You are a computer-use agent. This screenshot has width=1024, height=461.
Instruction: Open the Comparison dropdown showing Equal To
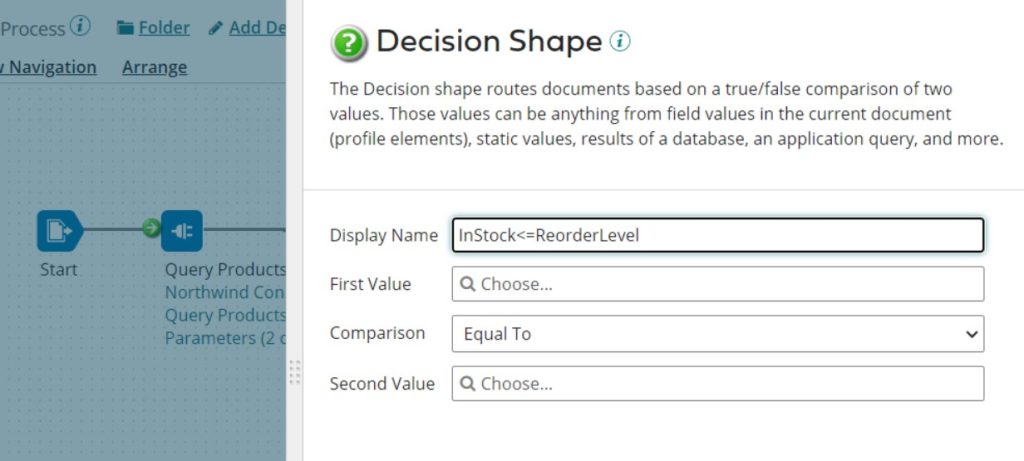tap(717, 334)
